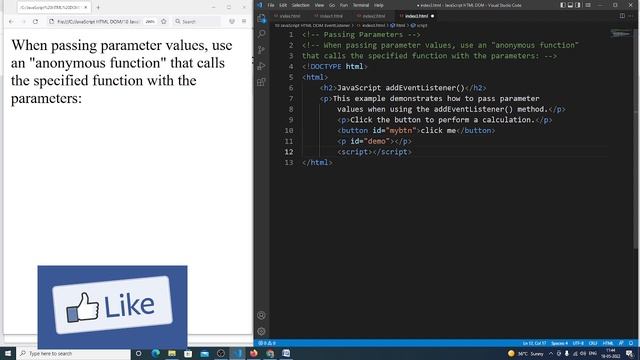Click the CRLF end-of-line indicator
The image size is (640, 360).
pyautogui.click(x=593, y=343)
